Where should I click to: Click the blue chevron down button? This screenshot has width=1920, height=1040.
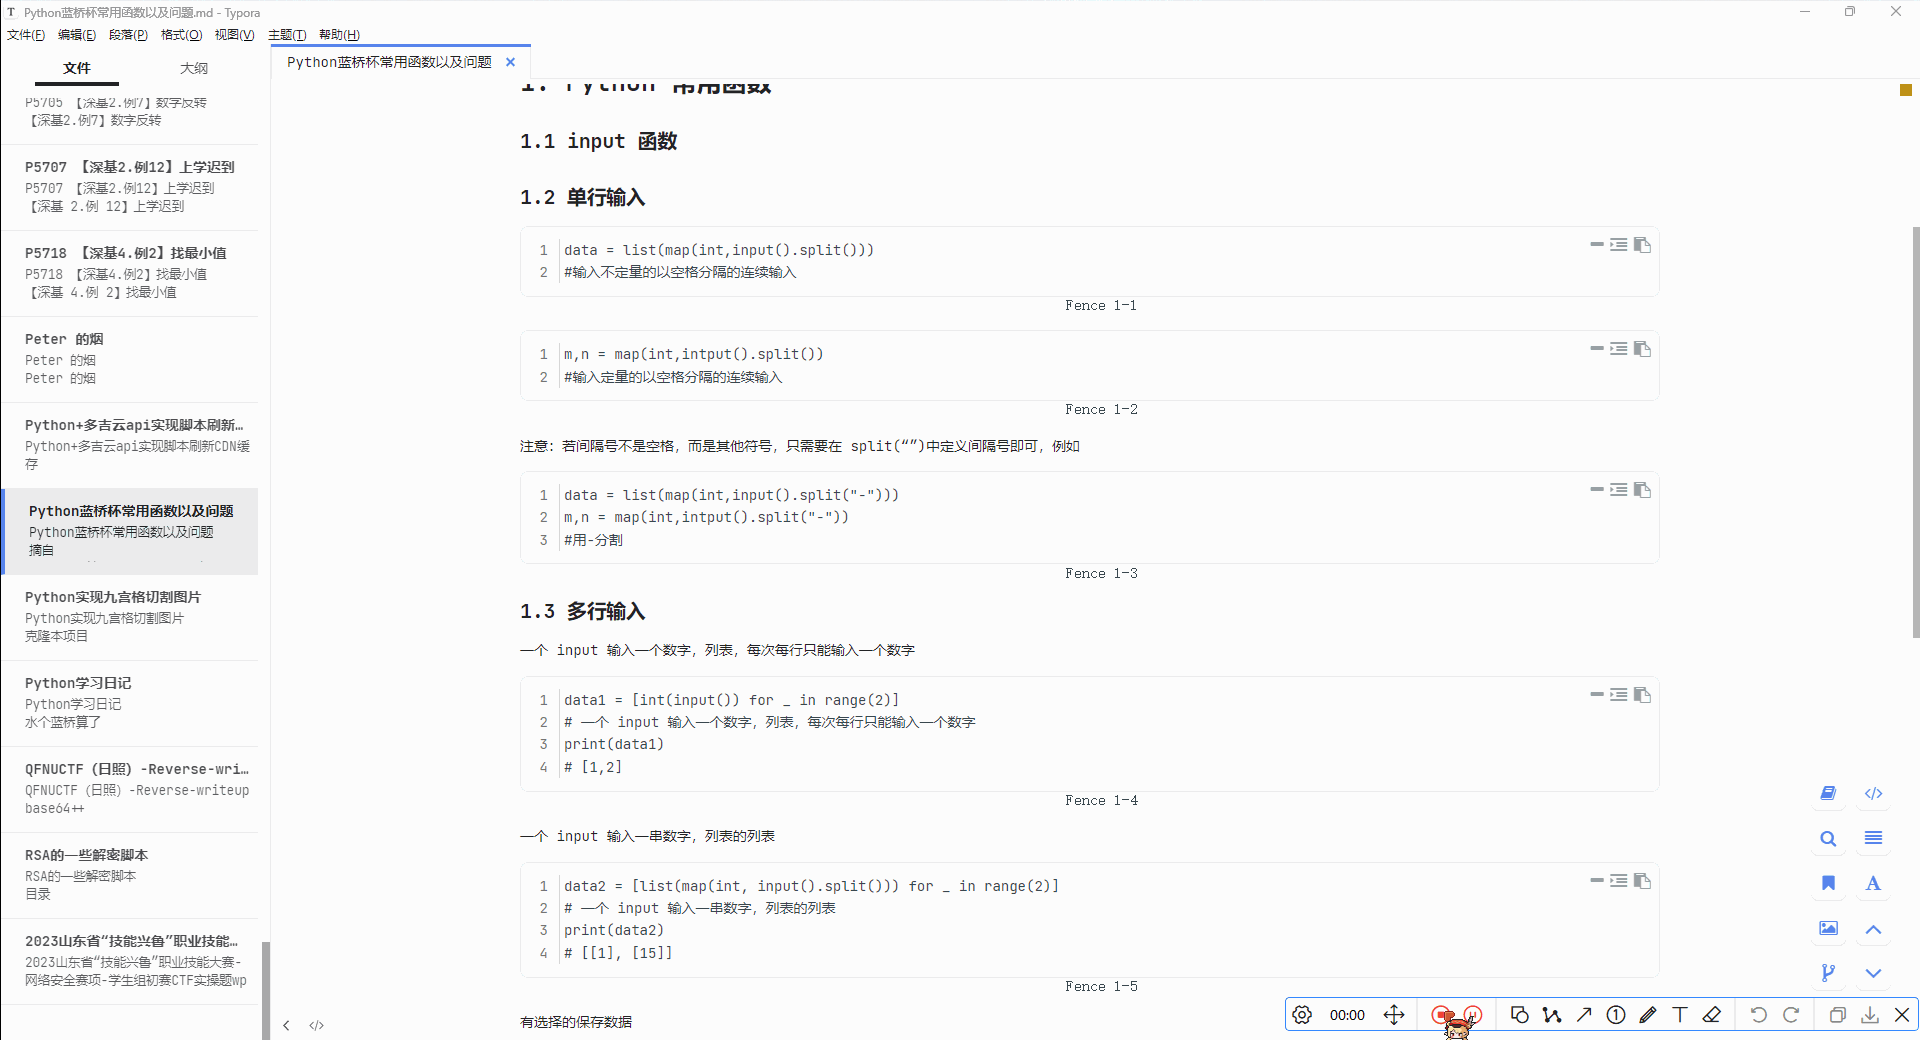[1873, 973]
